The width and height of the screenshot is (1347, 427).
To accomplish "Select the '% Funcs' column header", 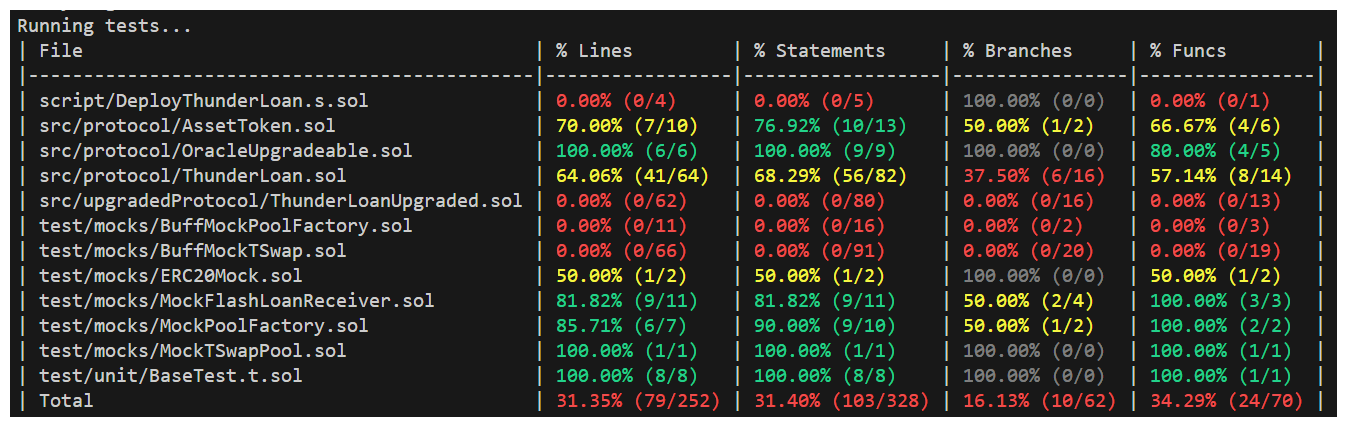I will [1188, 51].
